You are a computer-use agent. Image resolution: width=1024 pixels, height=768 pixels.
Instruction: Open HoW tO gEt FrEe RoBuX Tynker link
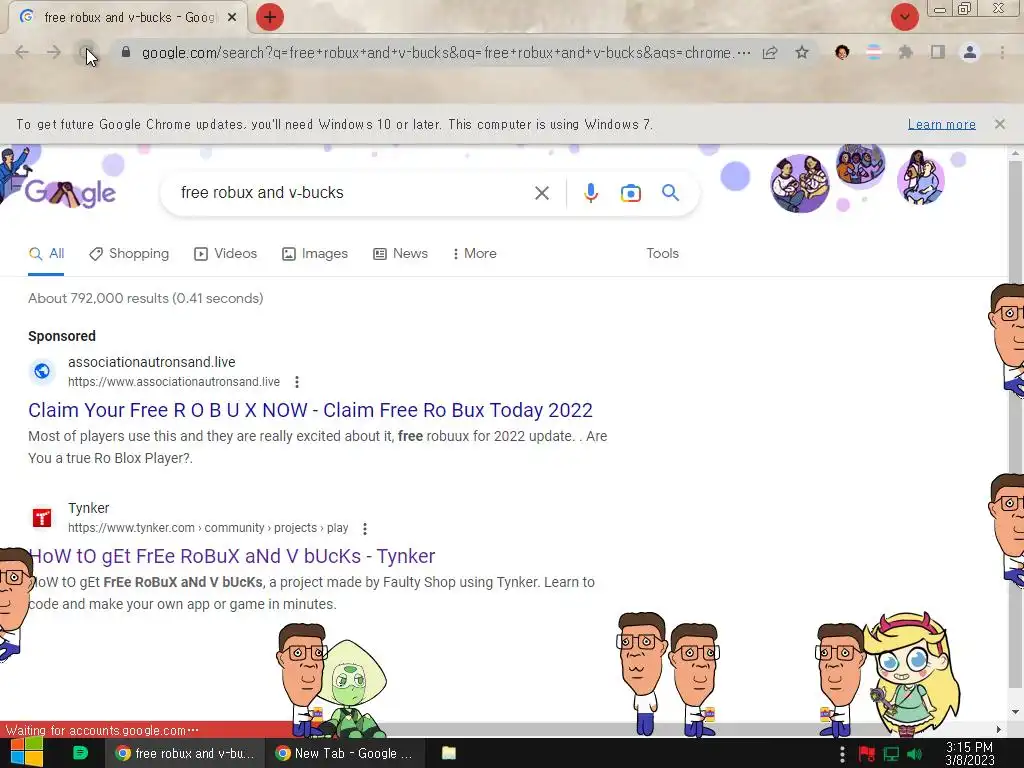point(232,556)
